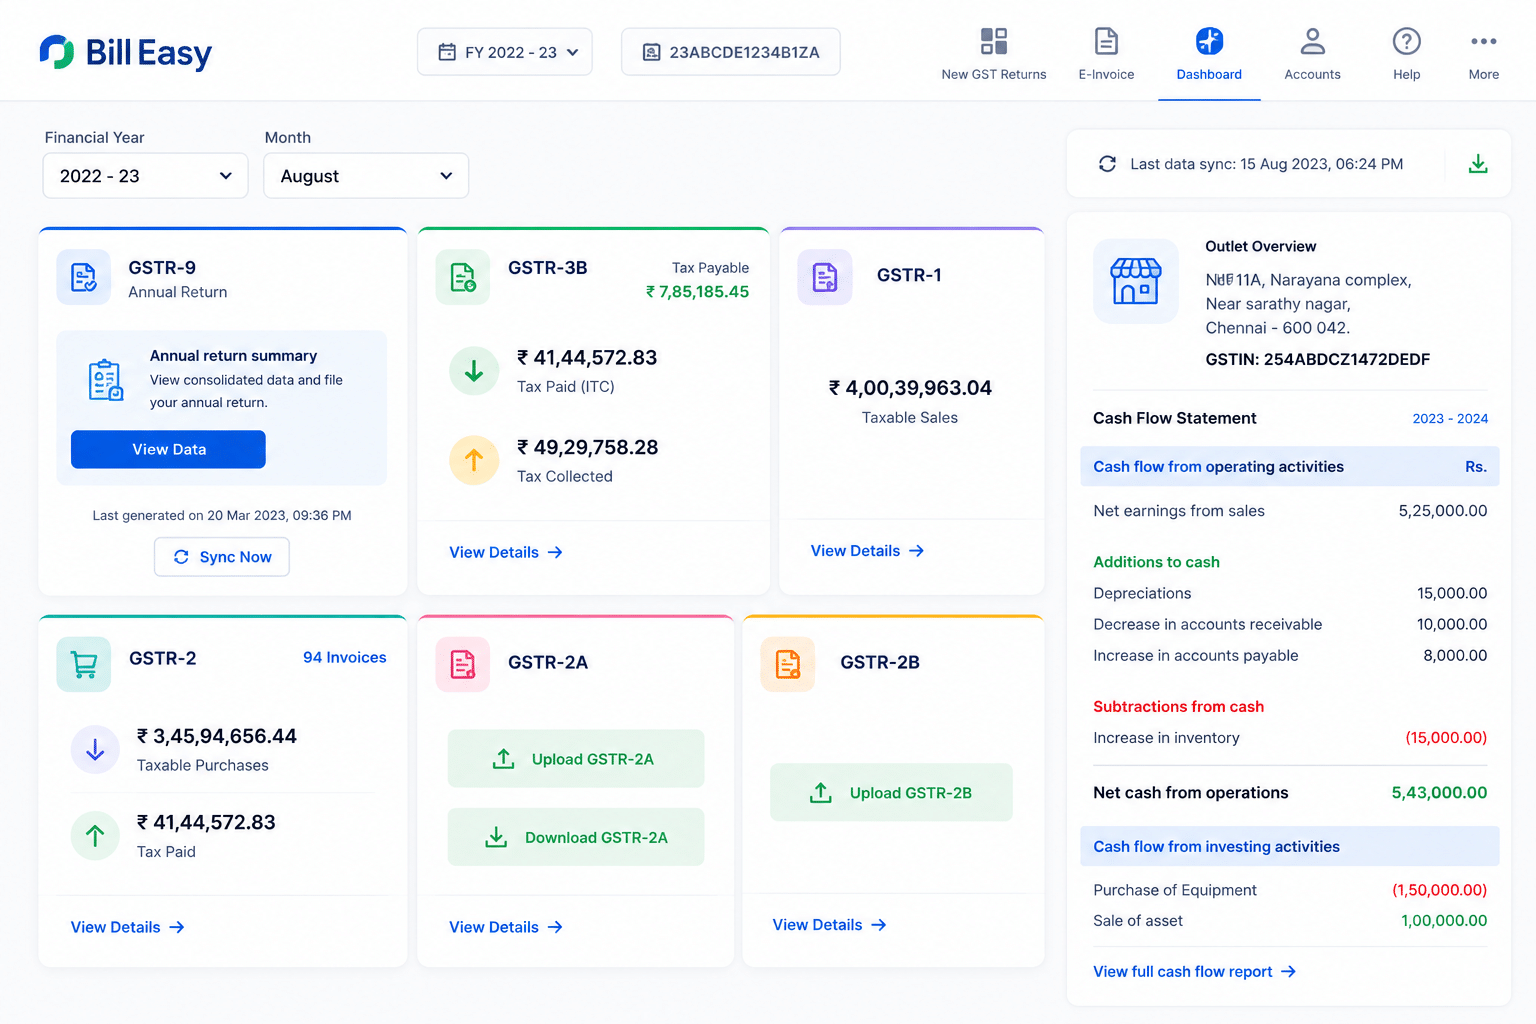Image resolution: width=1536 pixels, height=1024 pixels.
Task: Open View Details for GSTR-3B
Action: coord(506,552)
